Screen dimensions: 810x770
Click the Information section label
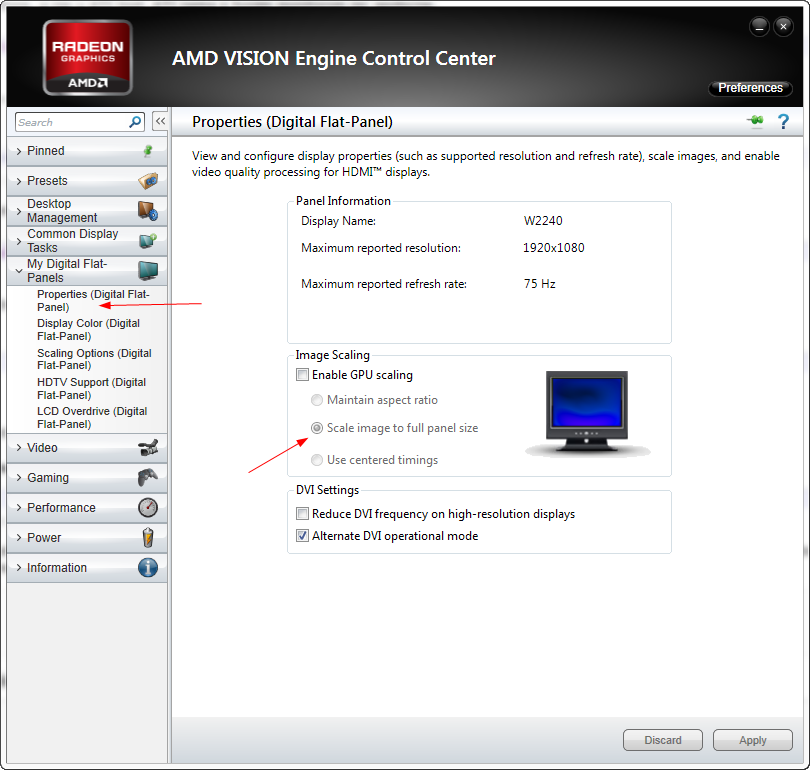[57, 568]
